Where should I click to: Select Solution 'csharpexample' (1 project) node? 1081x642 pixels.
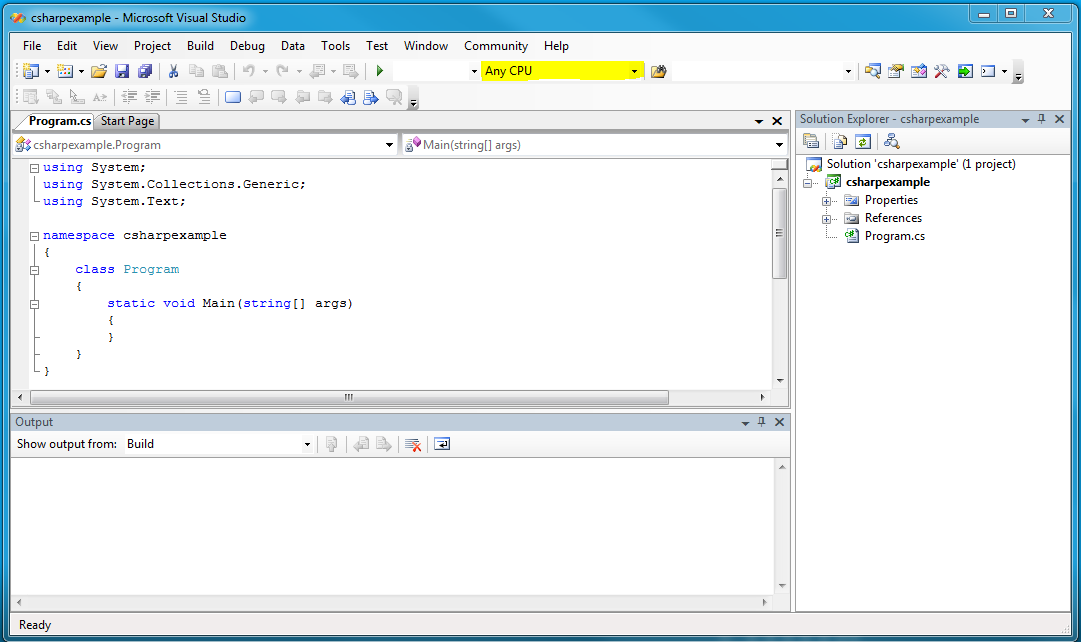tap(920, 164)
